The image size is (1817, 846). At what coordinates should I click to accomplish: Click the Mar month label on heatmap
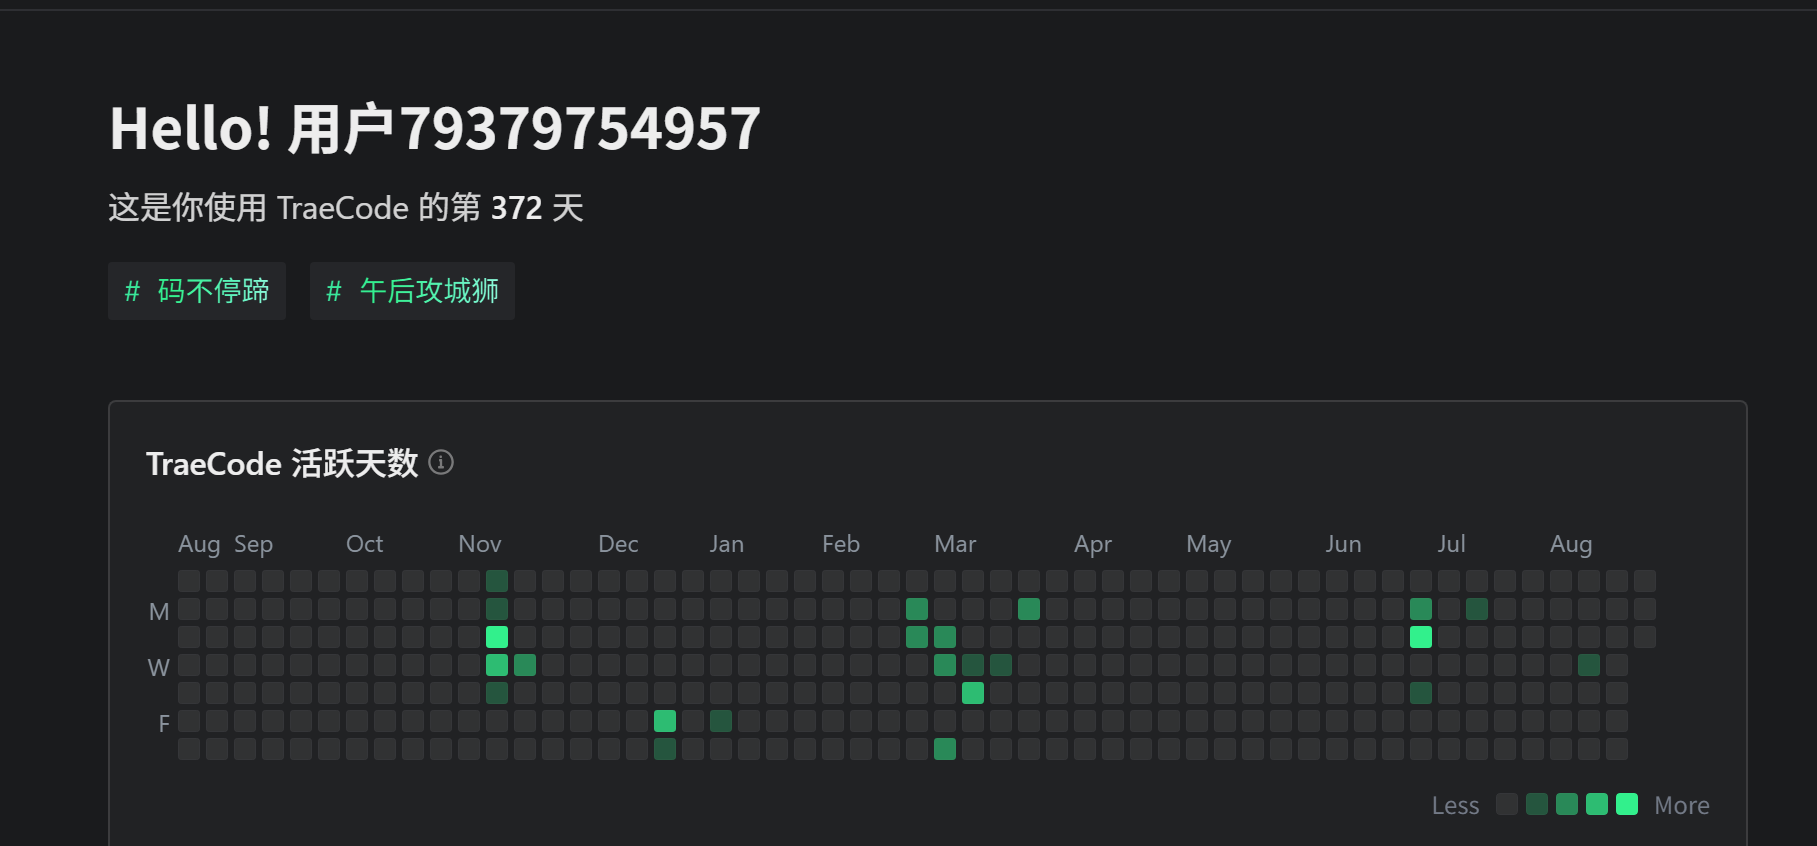955,544
